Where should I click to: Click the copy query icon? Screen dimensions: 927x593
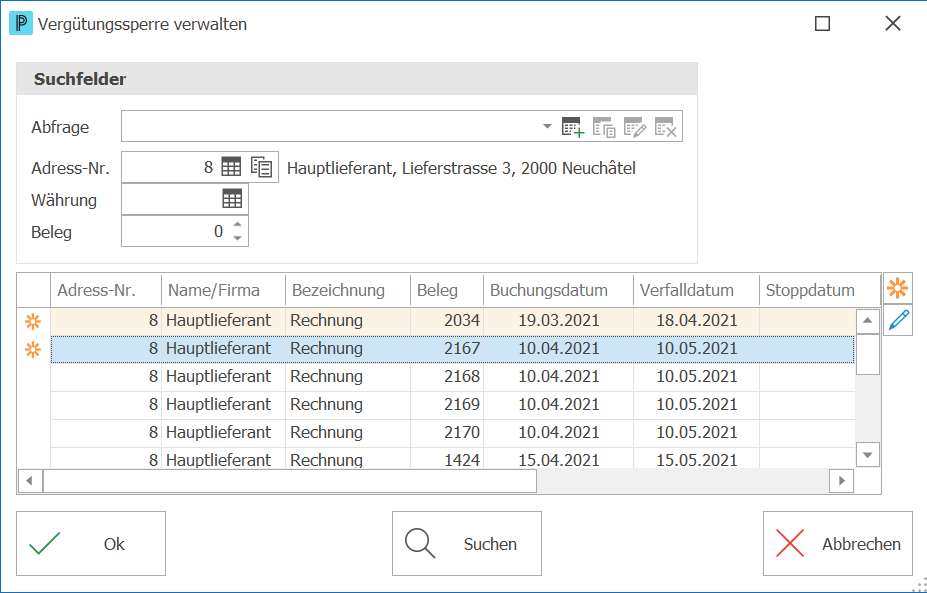604,127
